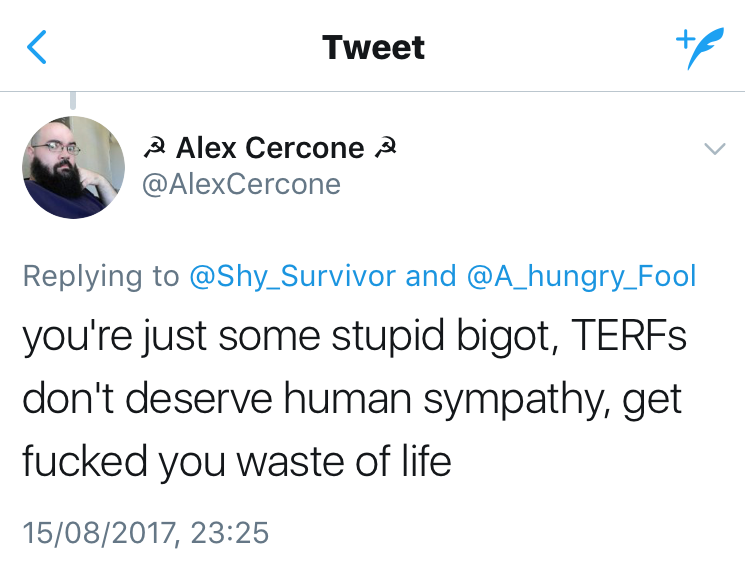Image resolution: width=745 pixels, height=573 pixels.
Task: Visit the @A_hungry_Fool mention
Action: pyautogui.click(x=582, y=276)
